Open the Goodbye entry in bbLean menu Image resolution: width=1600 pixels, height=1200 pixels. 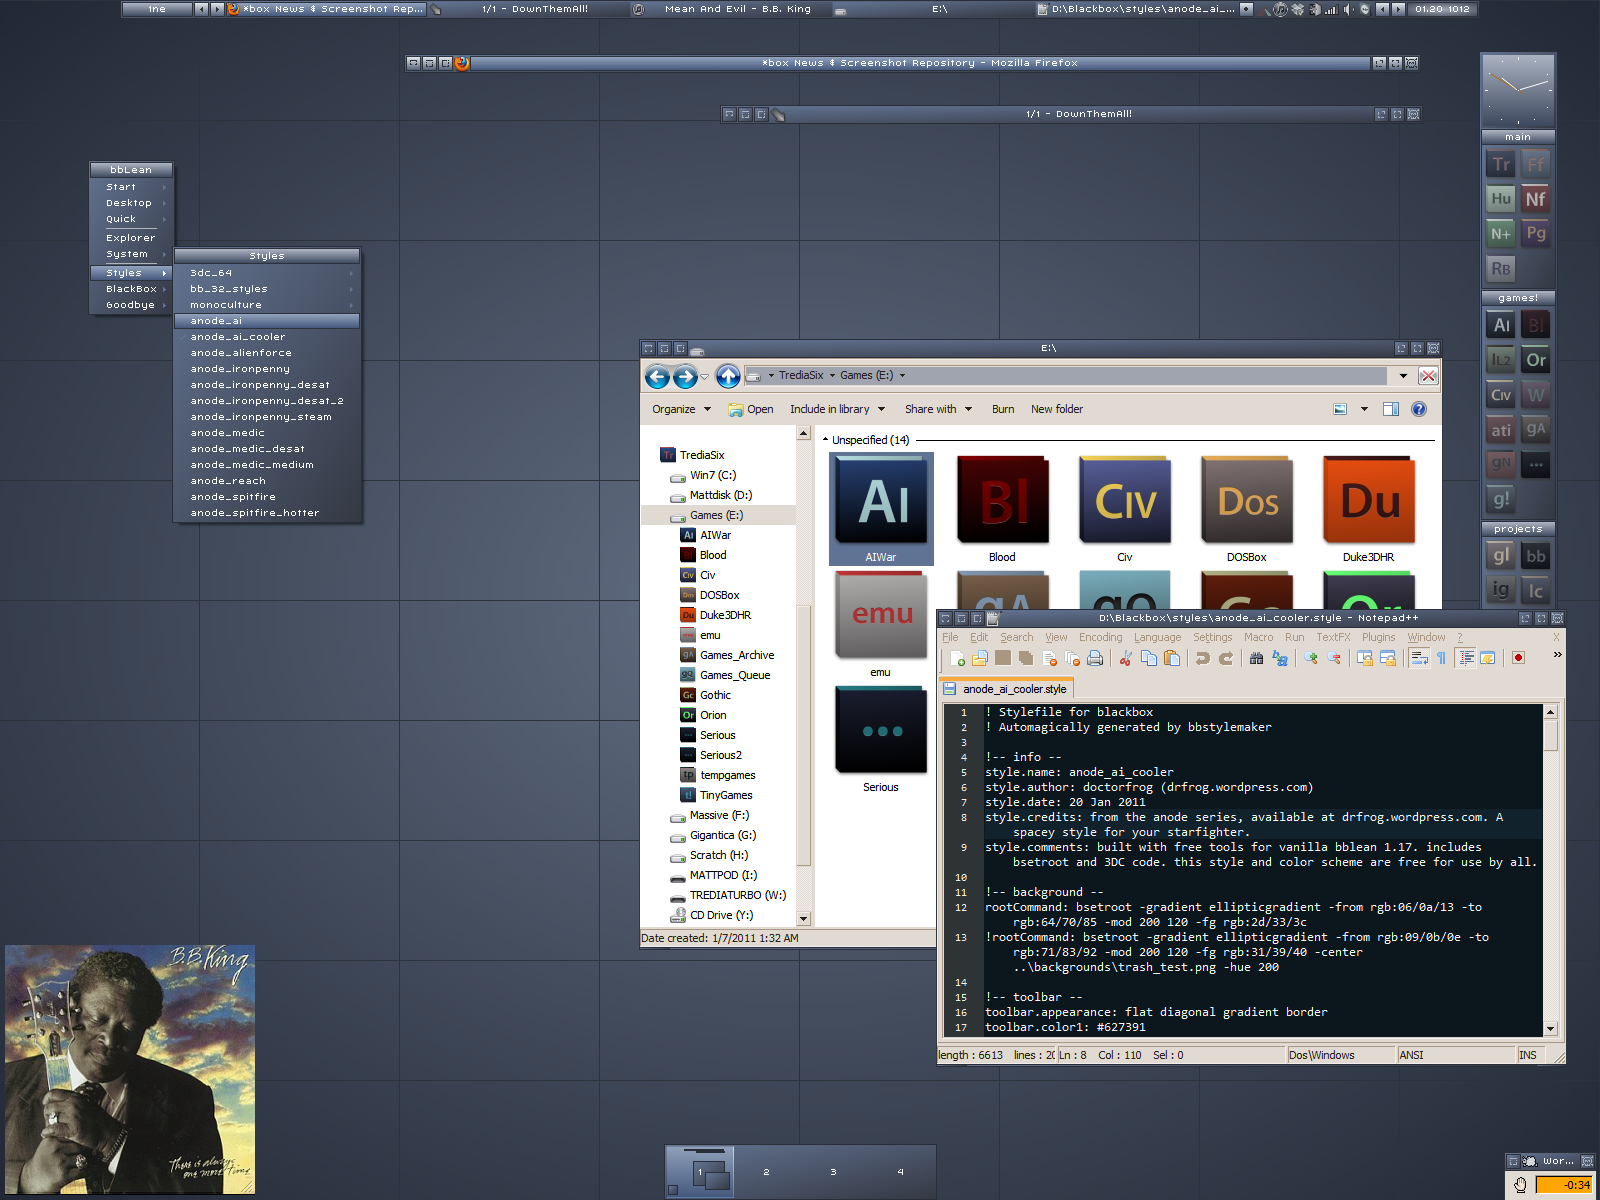(131, 305)
